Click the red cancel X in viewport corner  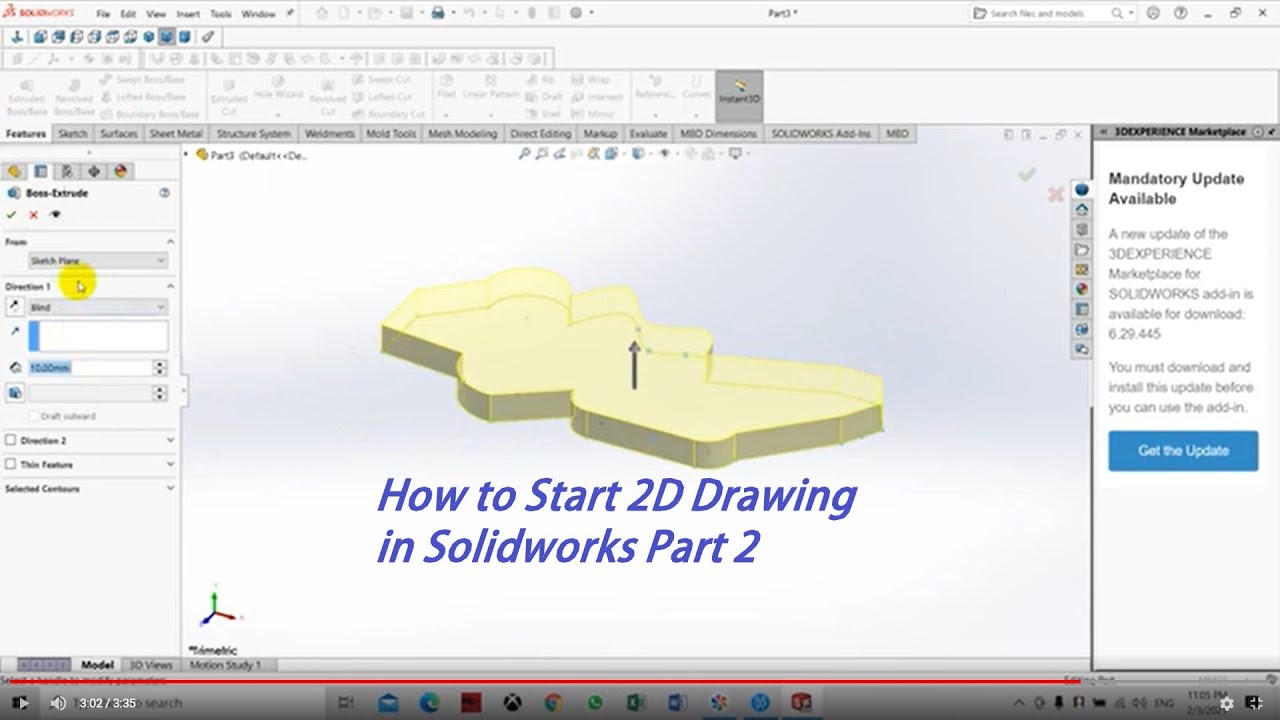[1055, 195]
